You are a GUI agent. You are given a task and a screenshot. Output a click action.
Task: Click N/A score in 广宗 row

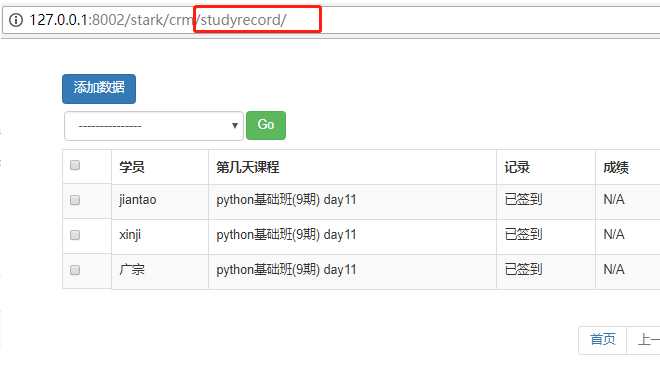coord(614,270)
